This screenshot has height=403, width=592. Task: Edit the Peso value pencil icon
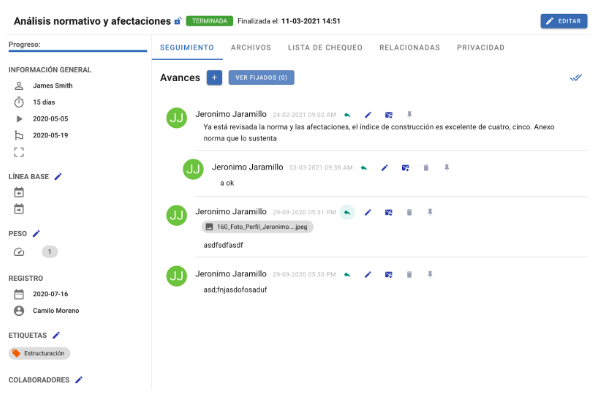click(x=36, y=233)
